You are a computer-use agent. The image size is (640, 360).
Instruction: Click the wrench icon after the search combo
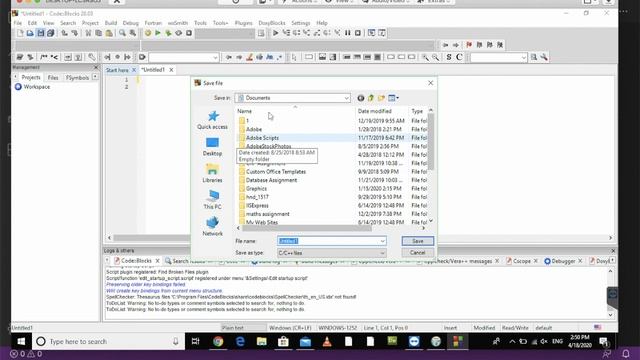click(544, 57)
